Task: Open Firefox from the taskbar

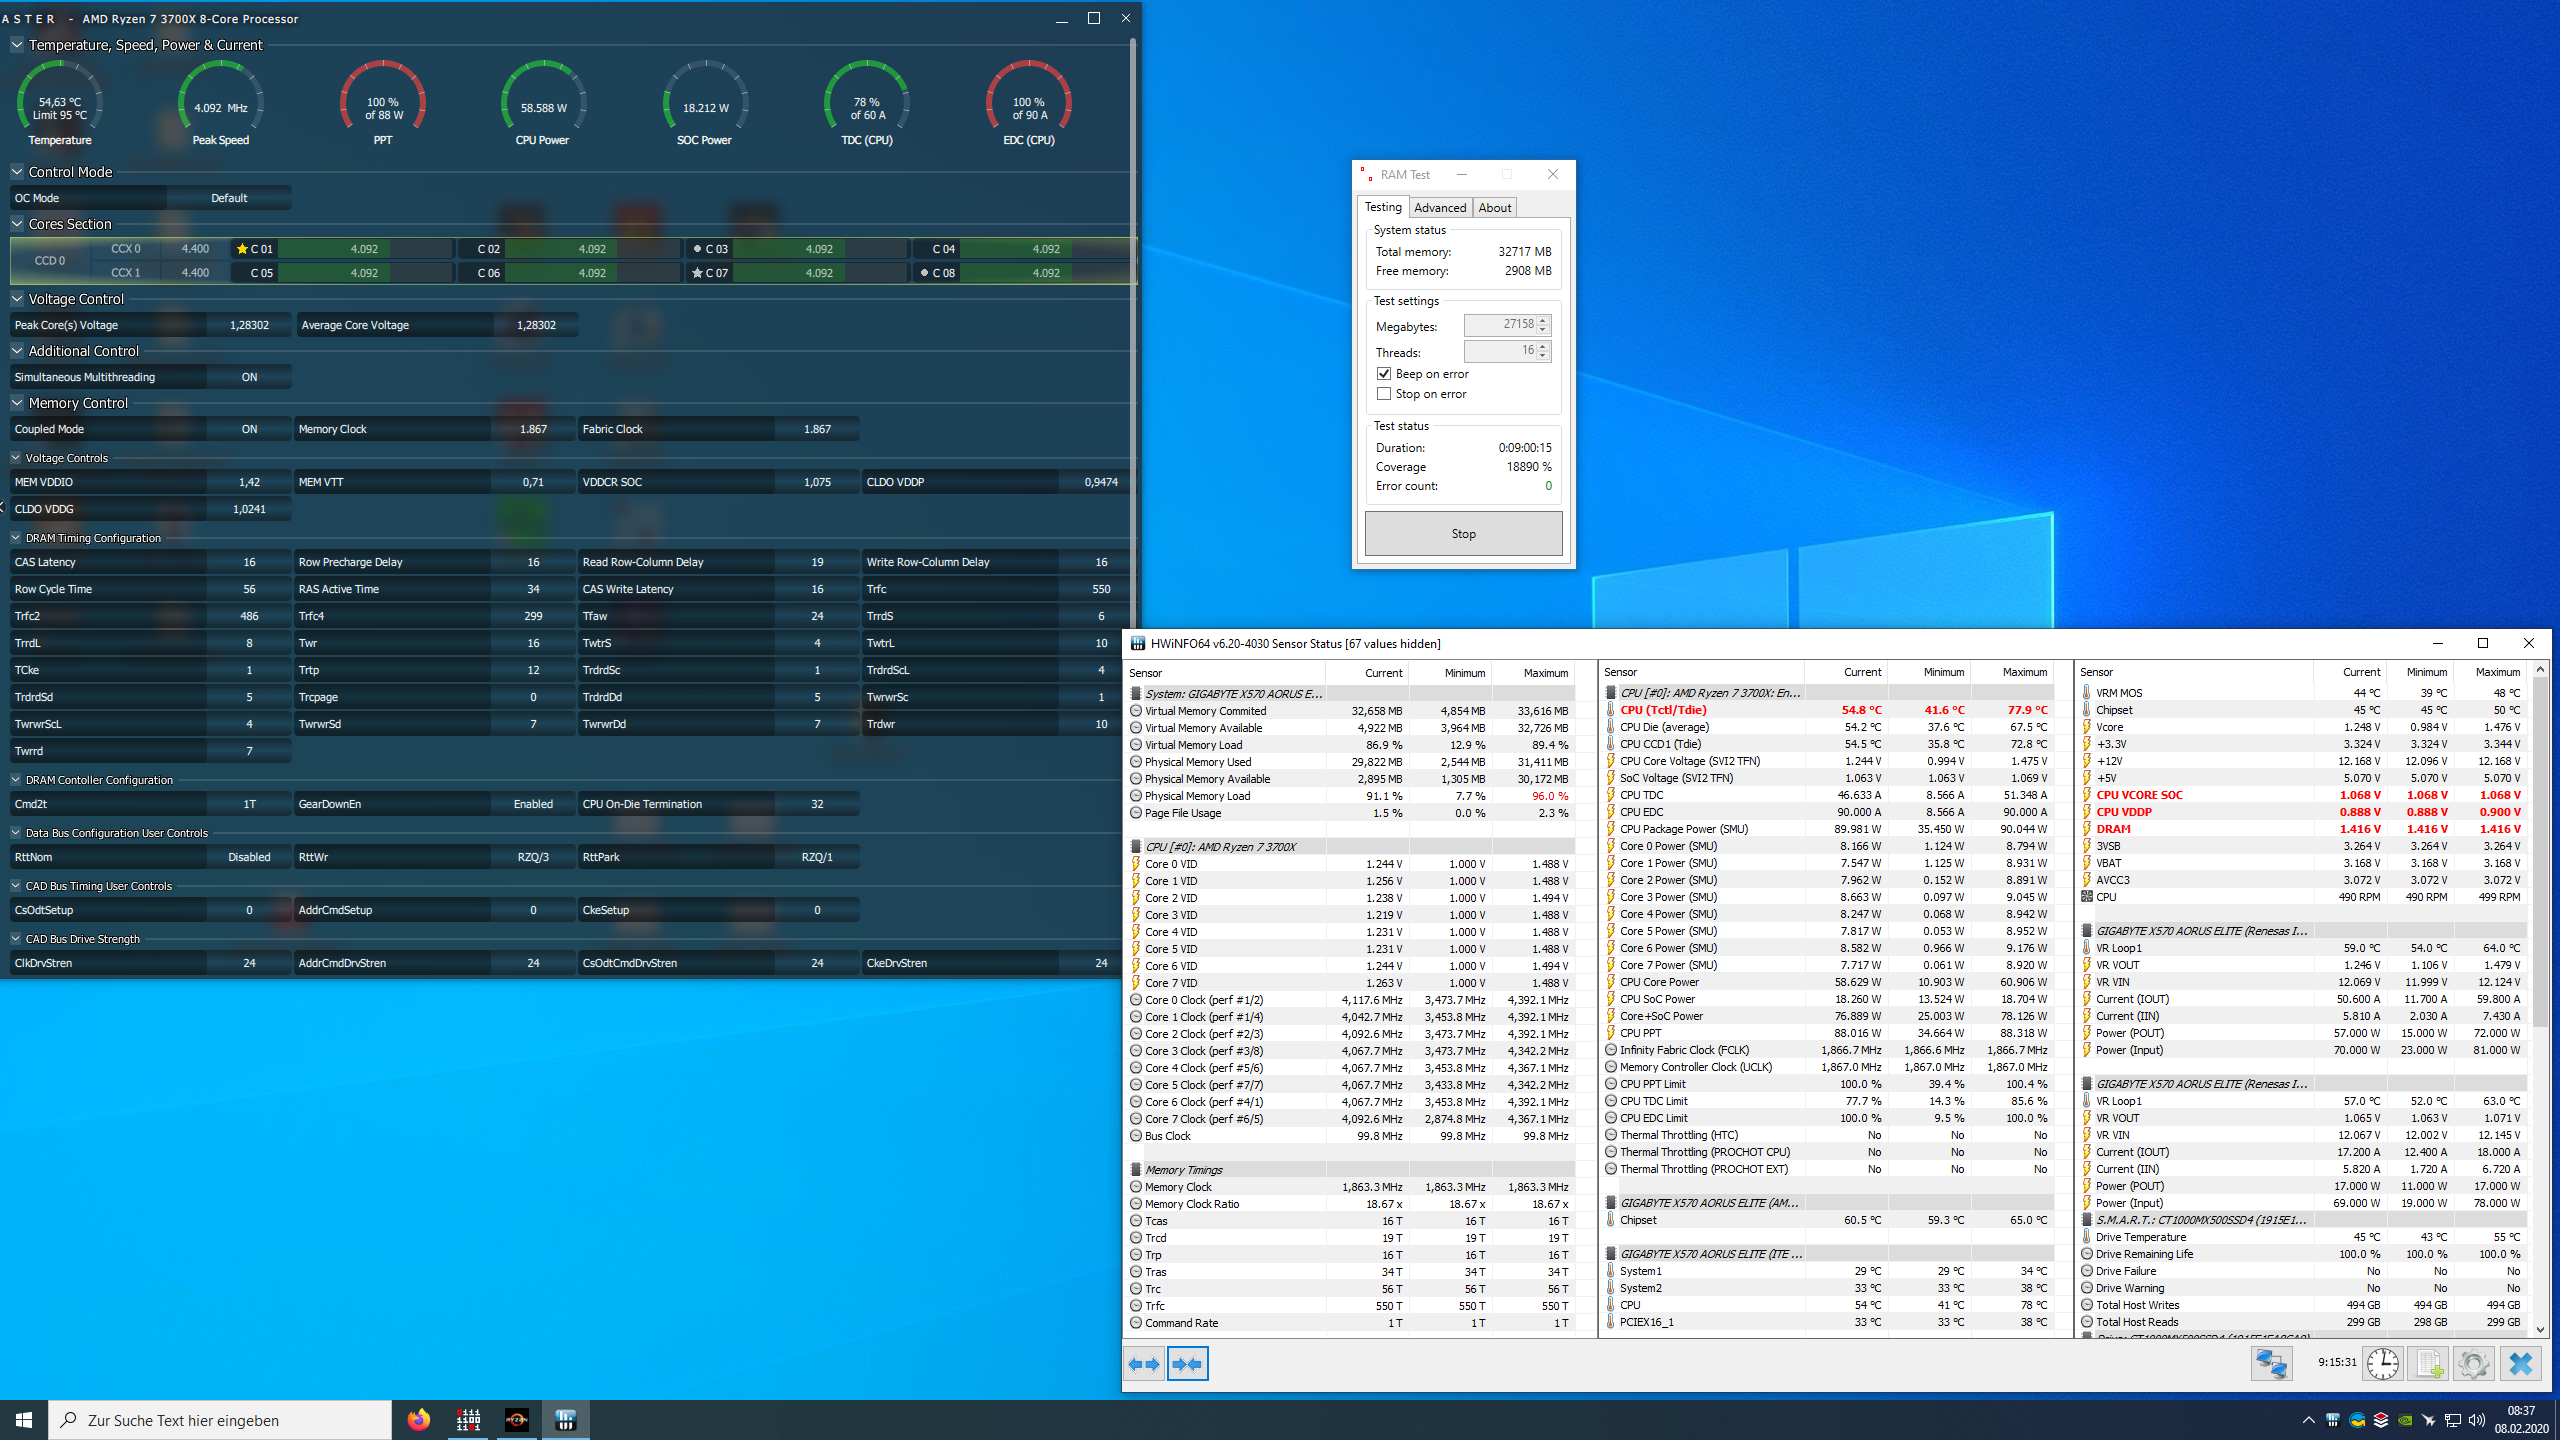Action: point(419,1420)
